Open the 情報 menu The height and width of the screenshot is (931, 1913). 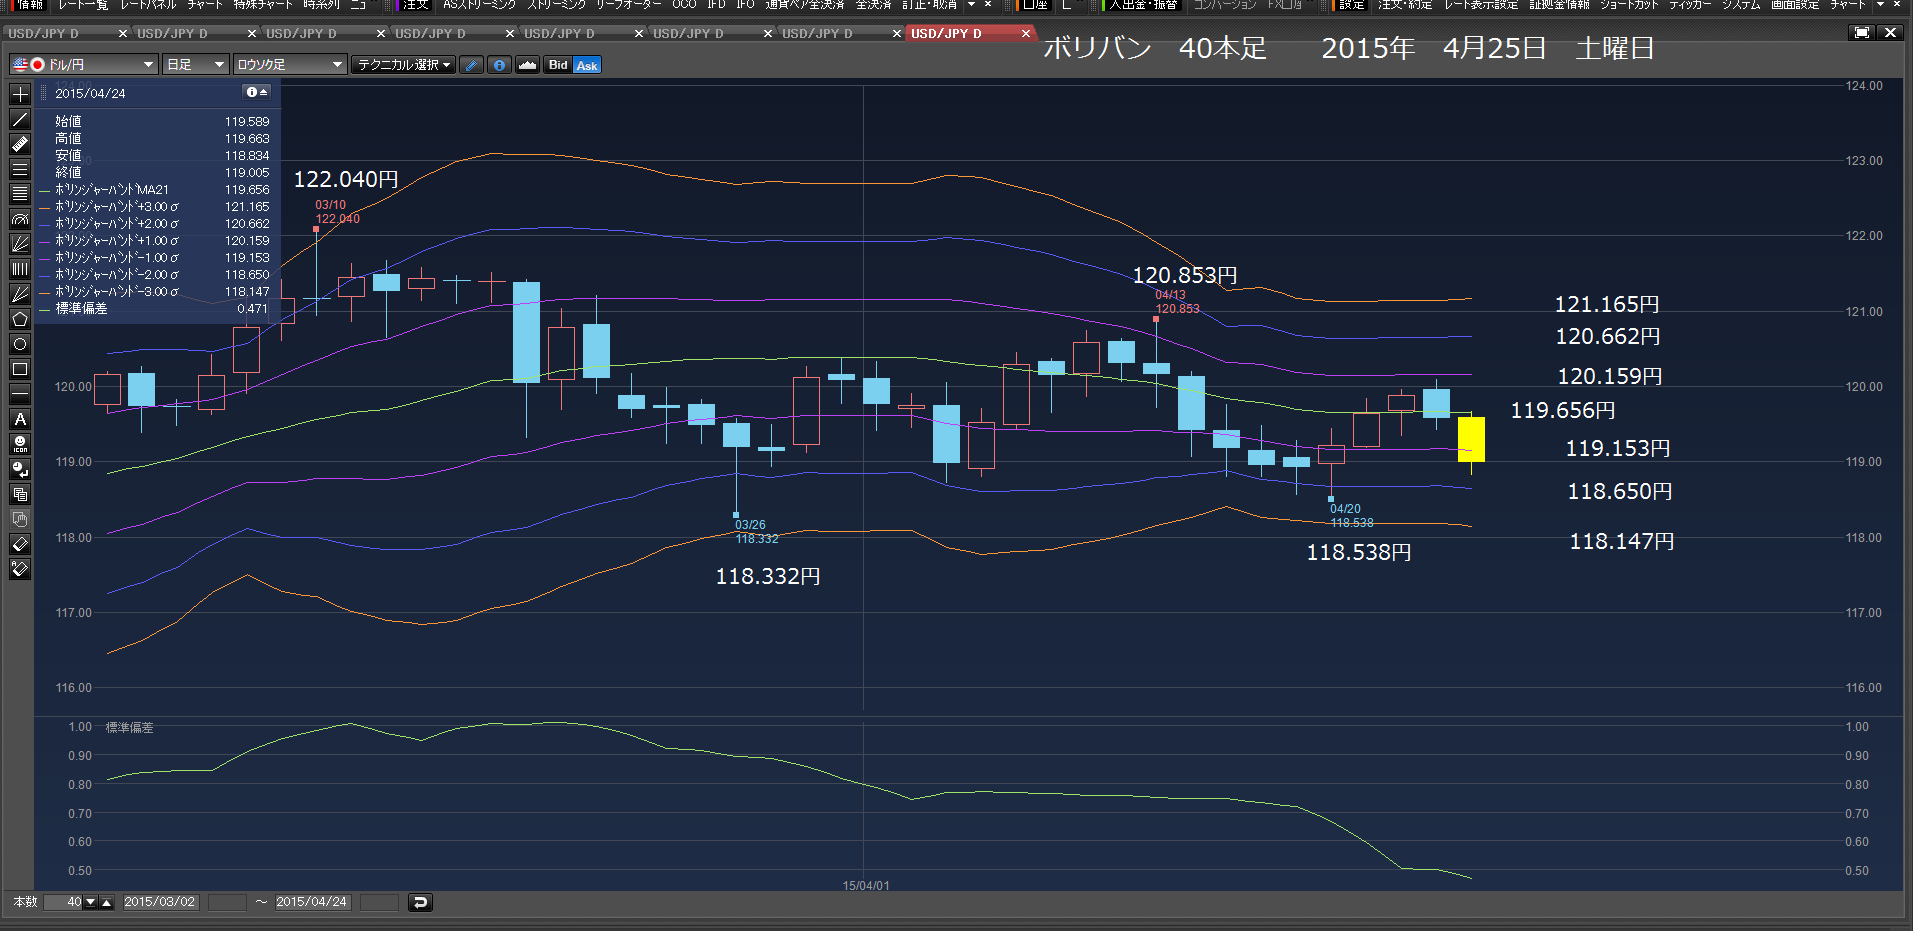pyautogui.click(x=29, y=5)
